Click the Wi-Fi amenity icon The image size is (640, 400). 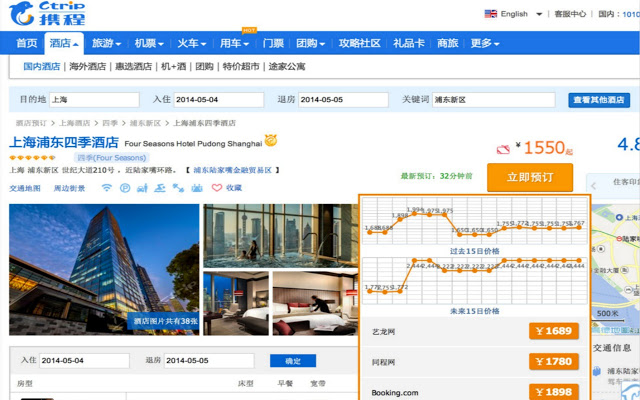(107, 188)
